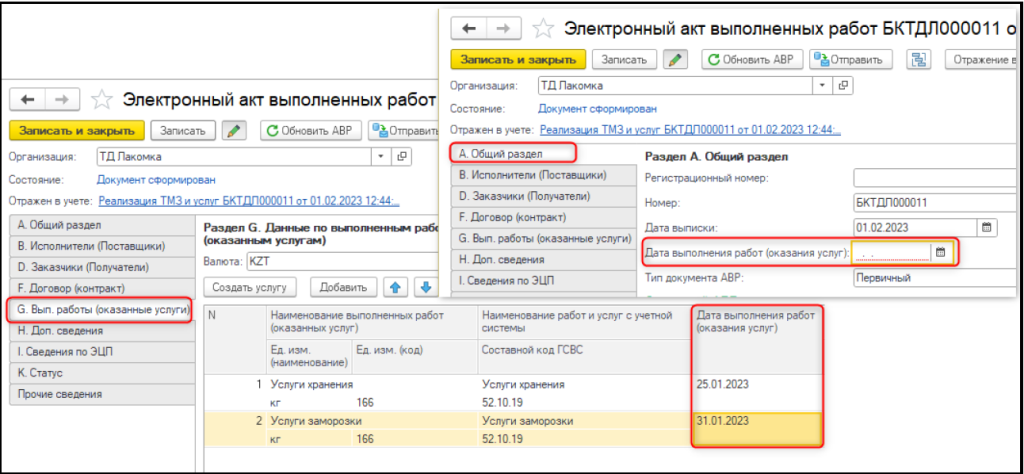Click the structure icon next to Отправить

click(x=920, y=59)
